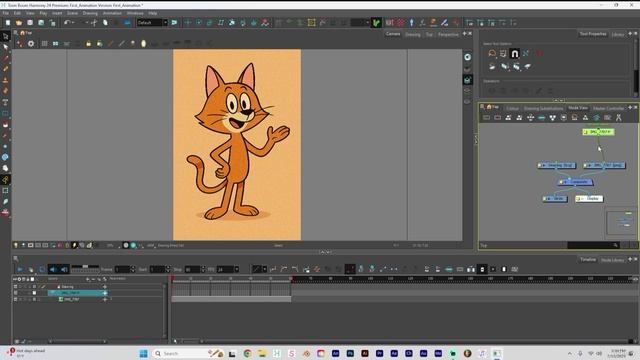This screenshot has height=360, width=640.
Task: Switch to the Perspective view tab
Action: (x=448, y=35)
